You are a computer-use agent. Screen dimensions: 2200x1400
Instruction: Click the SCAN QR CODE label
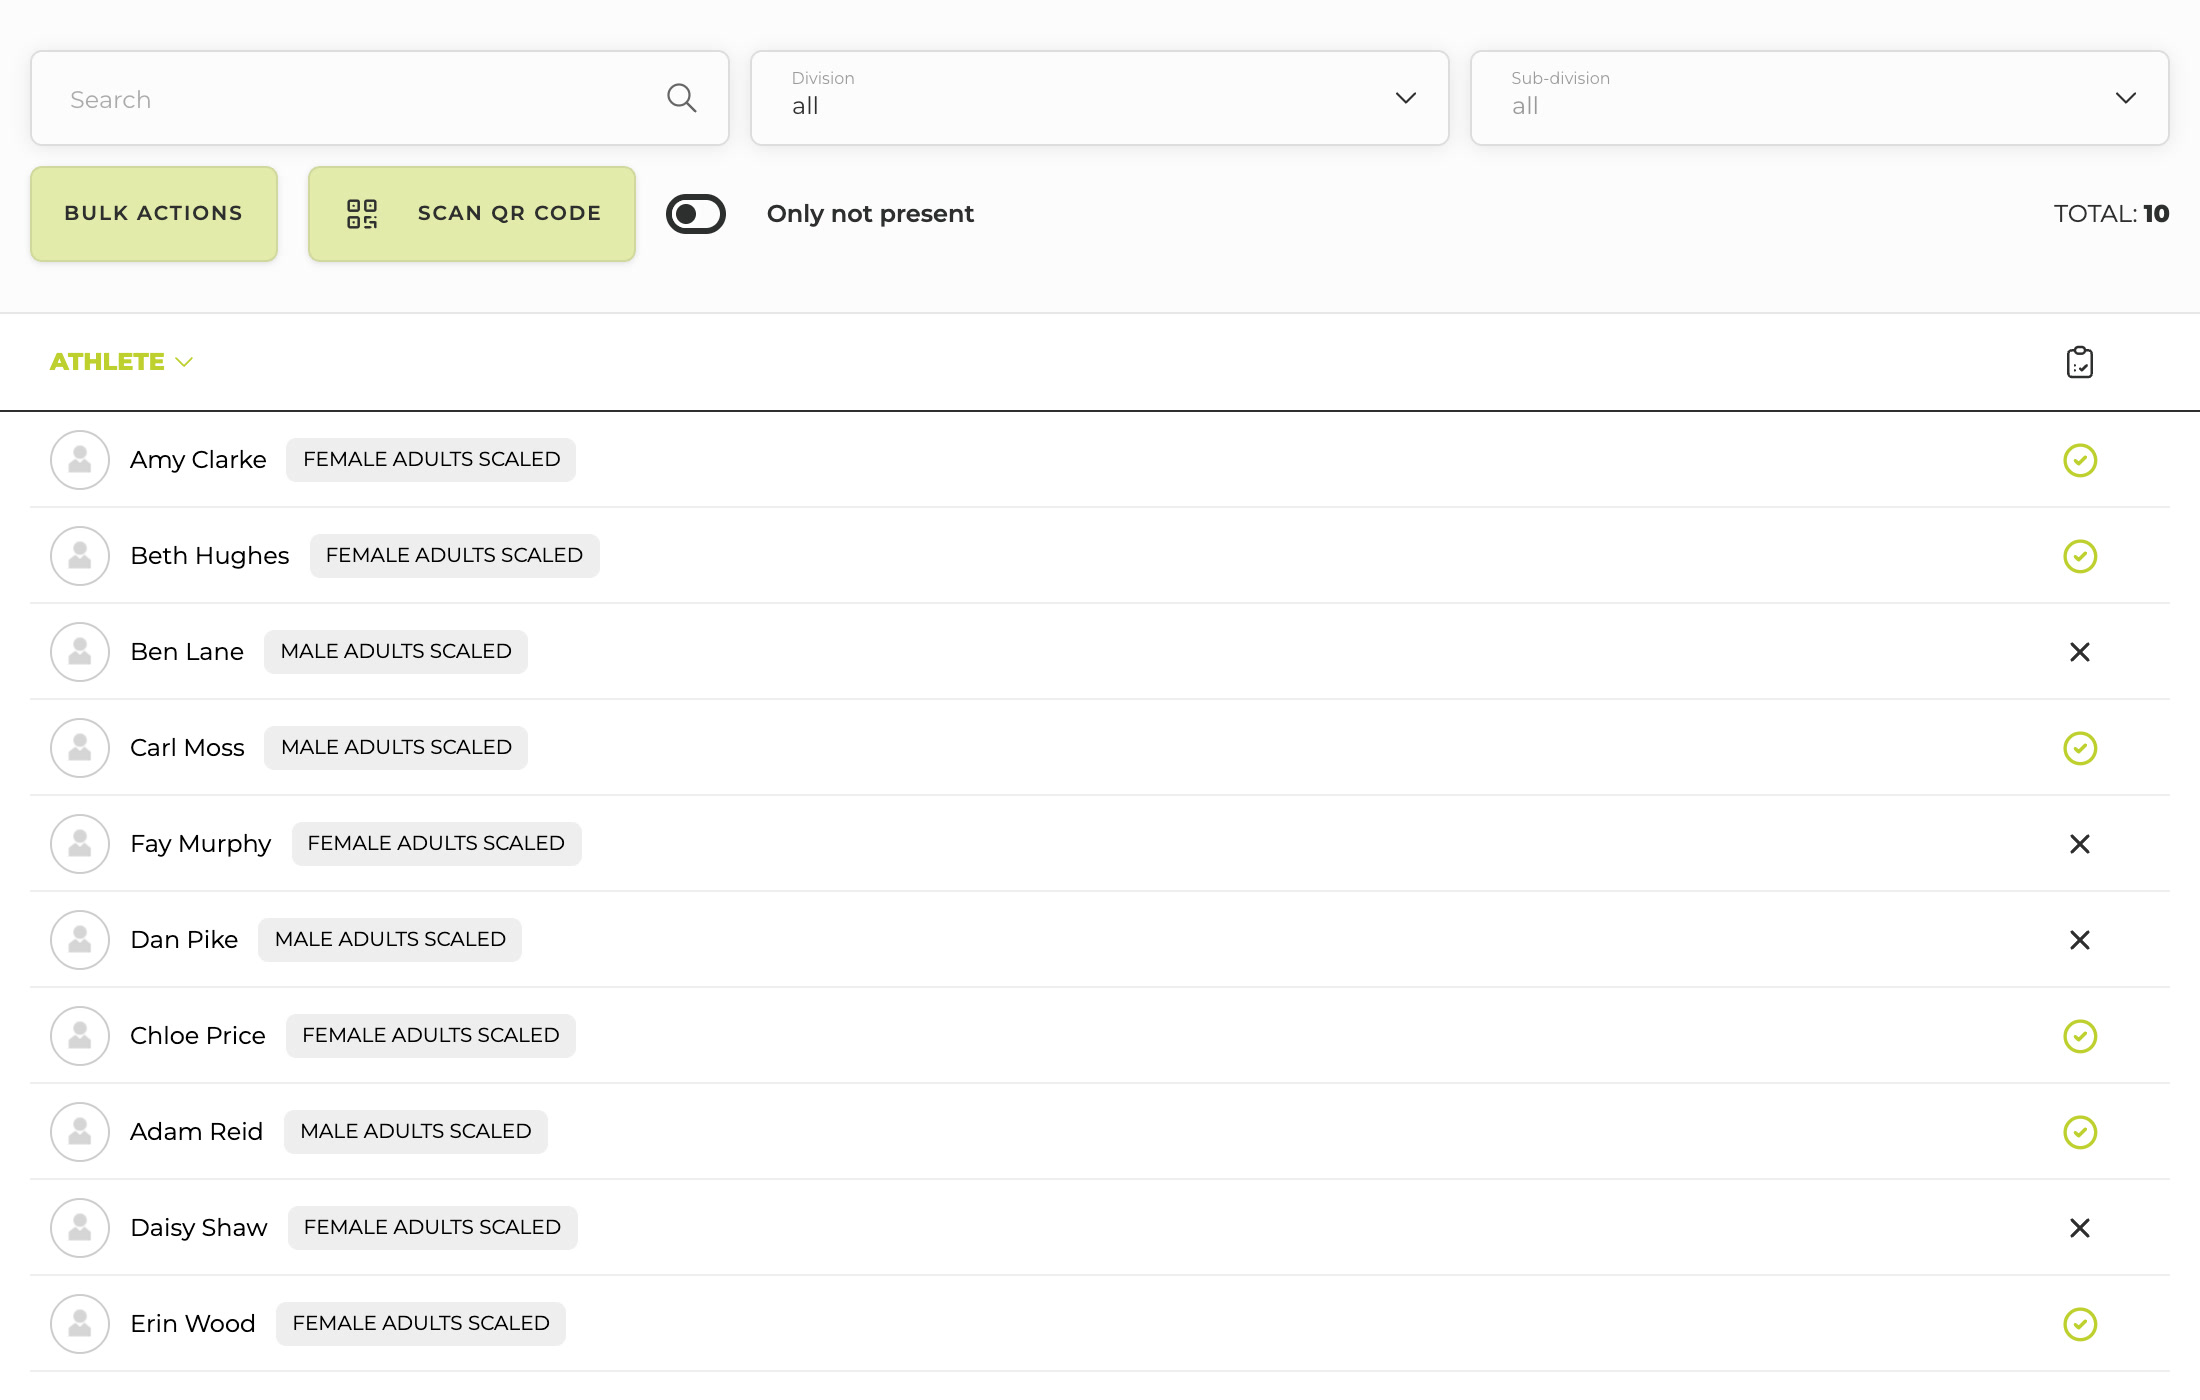pos(510,214)
